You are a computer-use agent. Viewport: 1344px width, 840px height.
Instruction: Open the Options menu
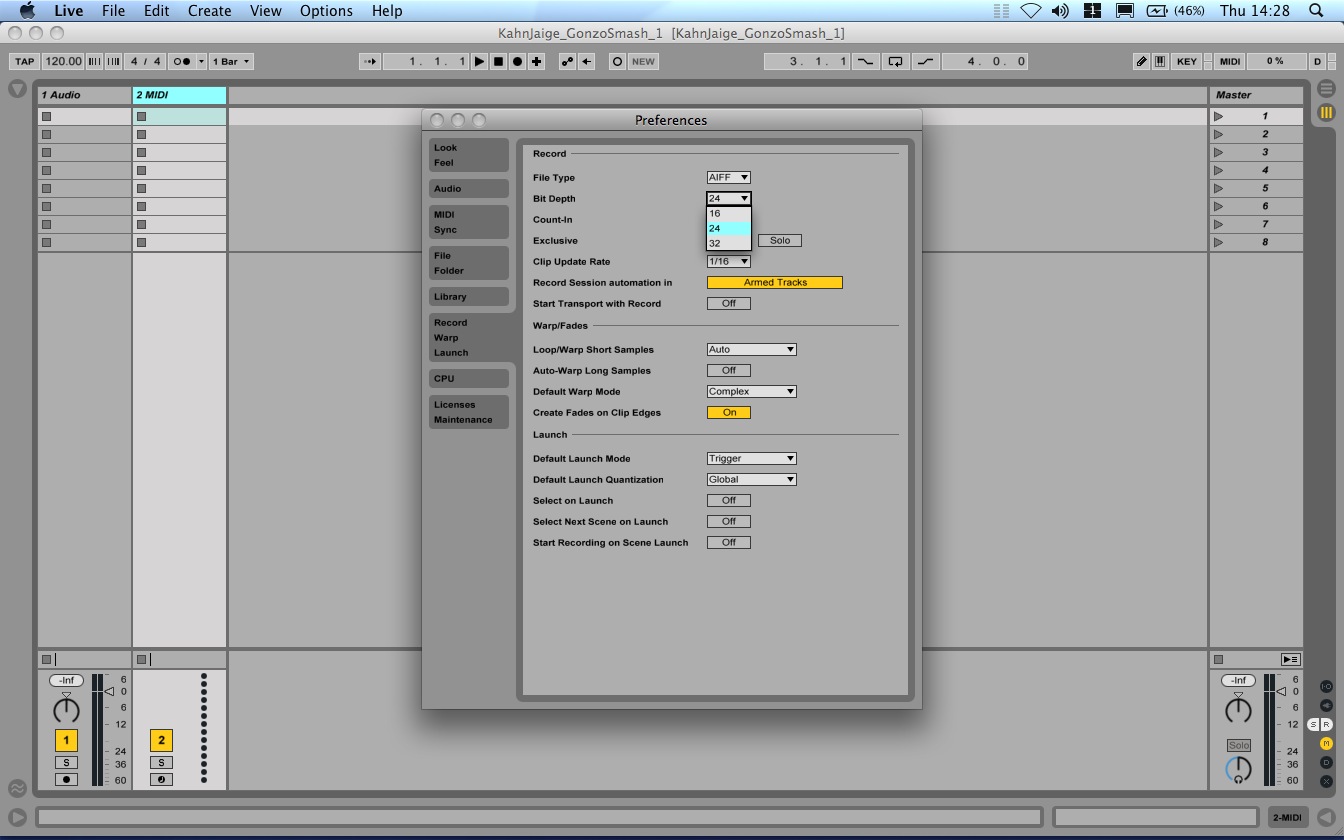click(326, 11)
